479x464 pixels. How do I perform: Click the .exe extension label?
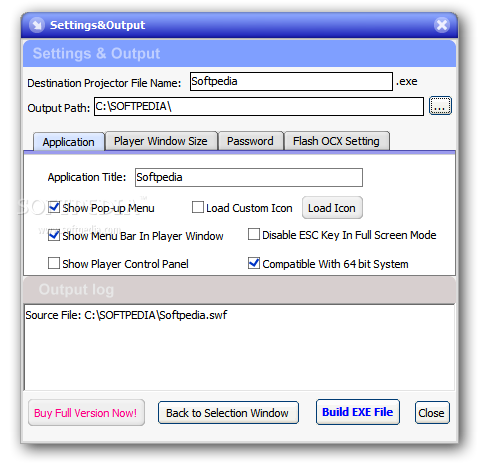(407, 81)
